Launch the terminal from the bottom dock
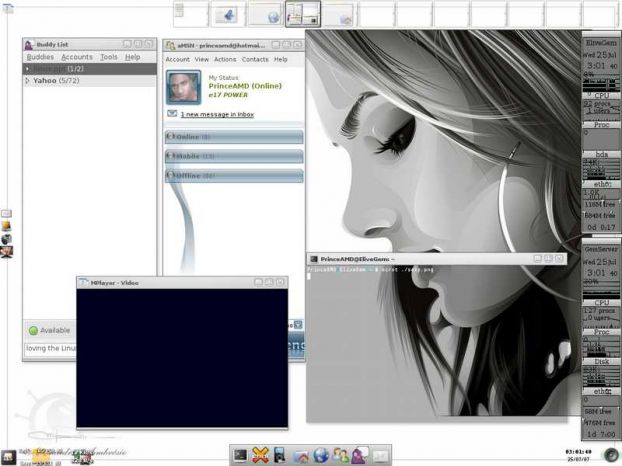Viewport: 622px width, 466px height. [x=240, y=456]
